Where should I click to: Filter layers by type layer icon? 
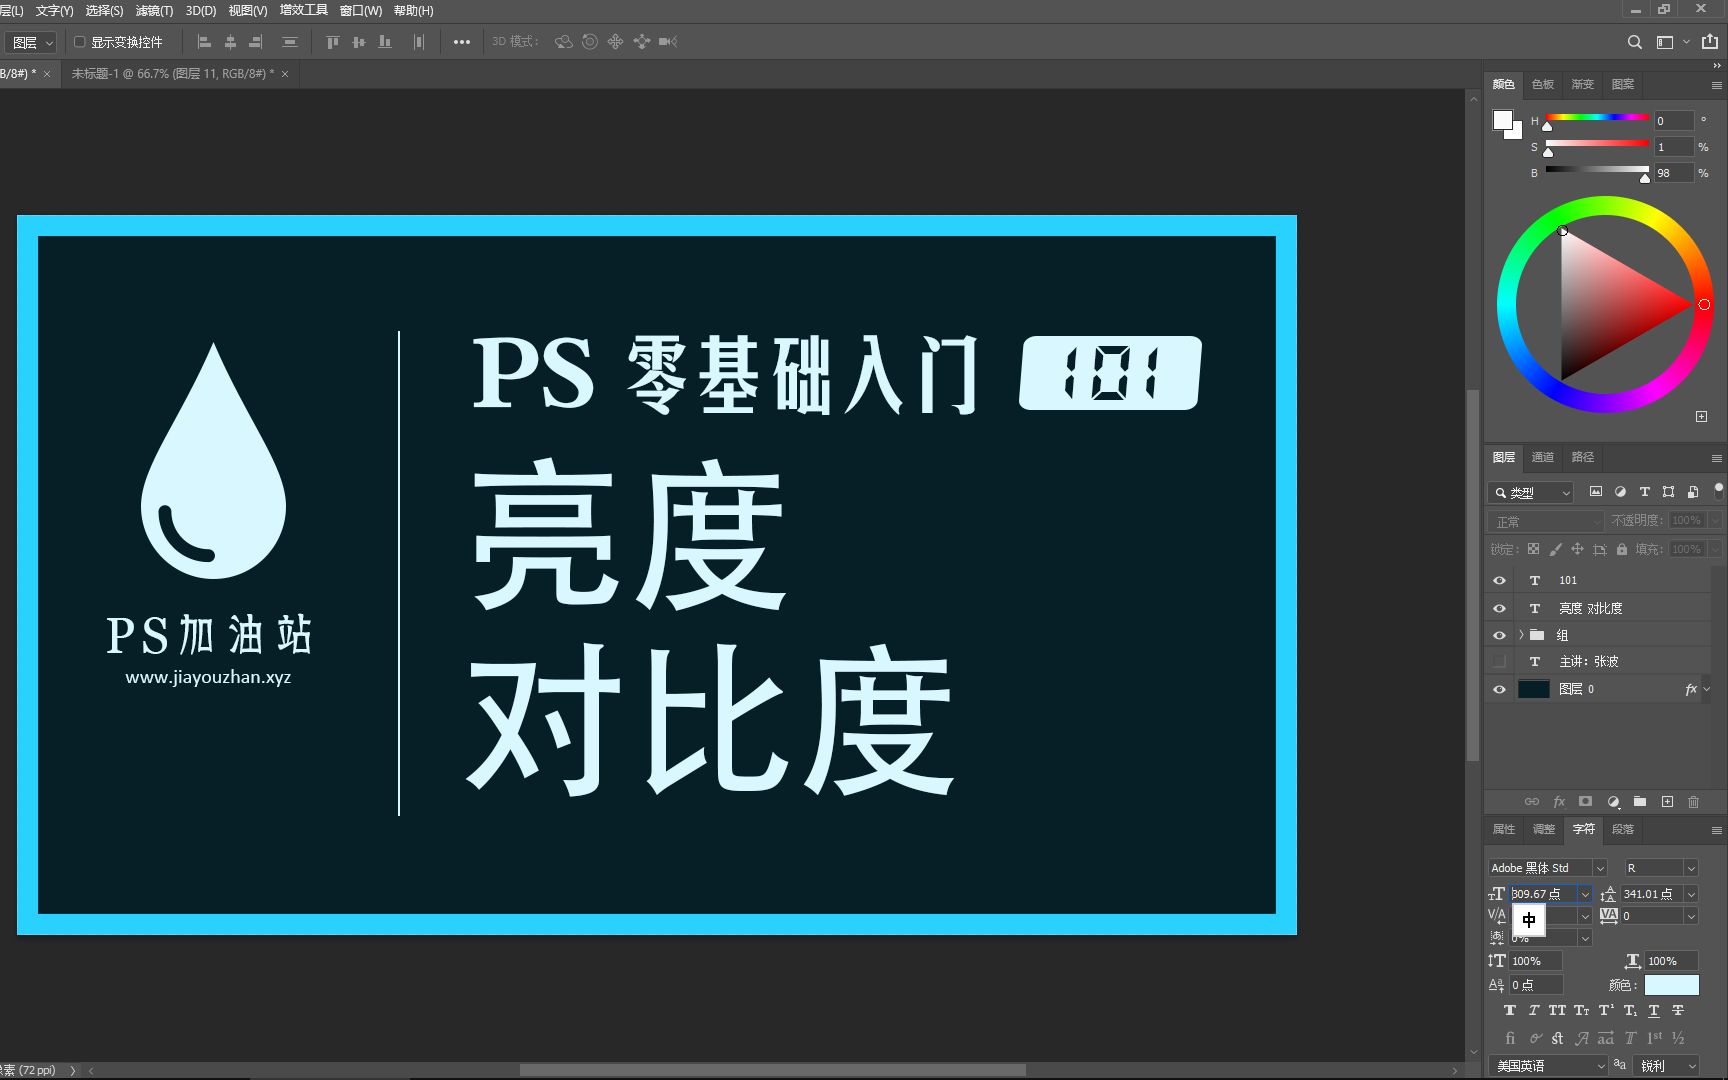1644,492
